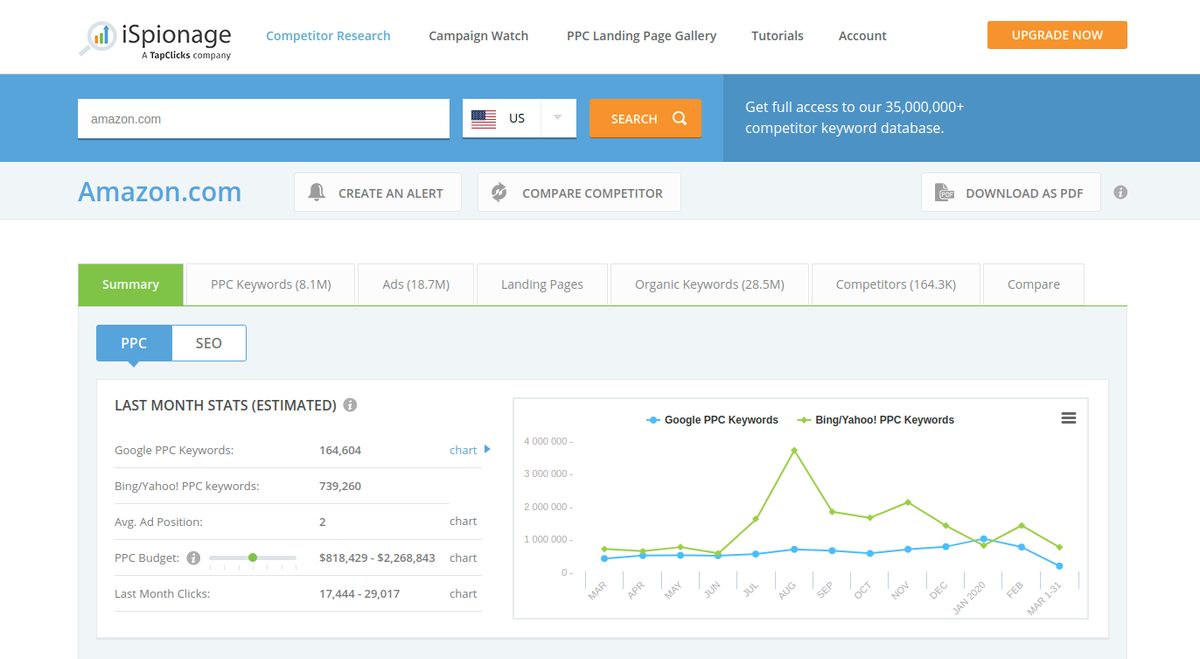Viewport: 1200px width, 659px height.
Task: Open PPC Landing Page Gallery
Action: point(641,36)
